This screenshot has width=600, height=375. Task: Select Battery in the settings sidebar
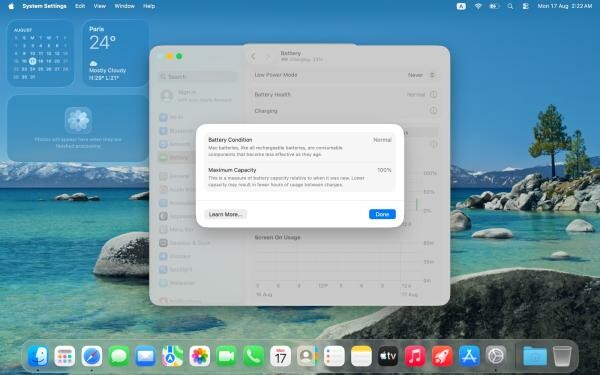[x=197, y=157]
